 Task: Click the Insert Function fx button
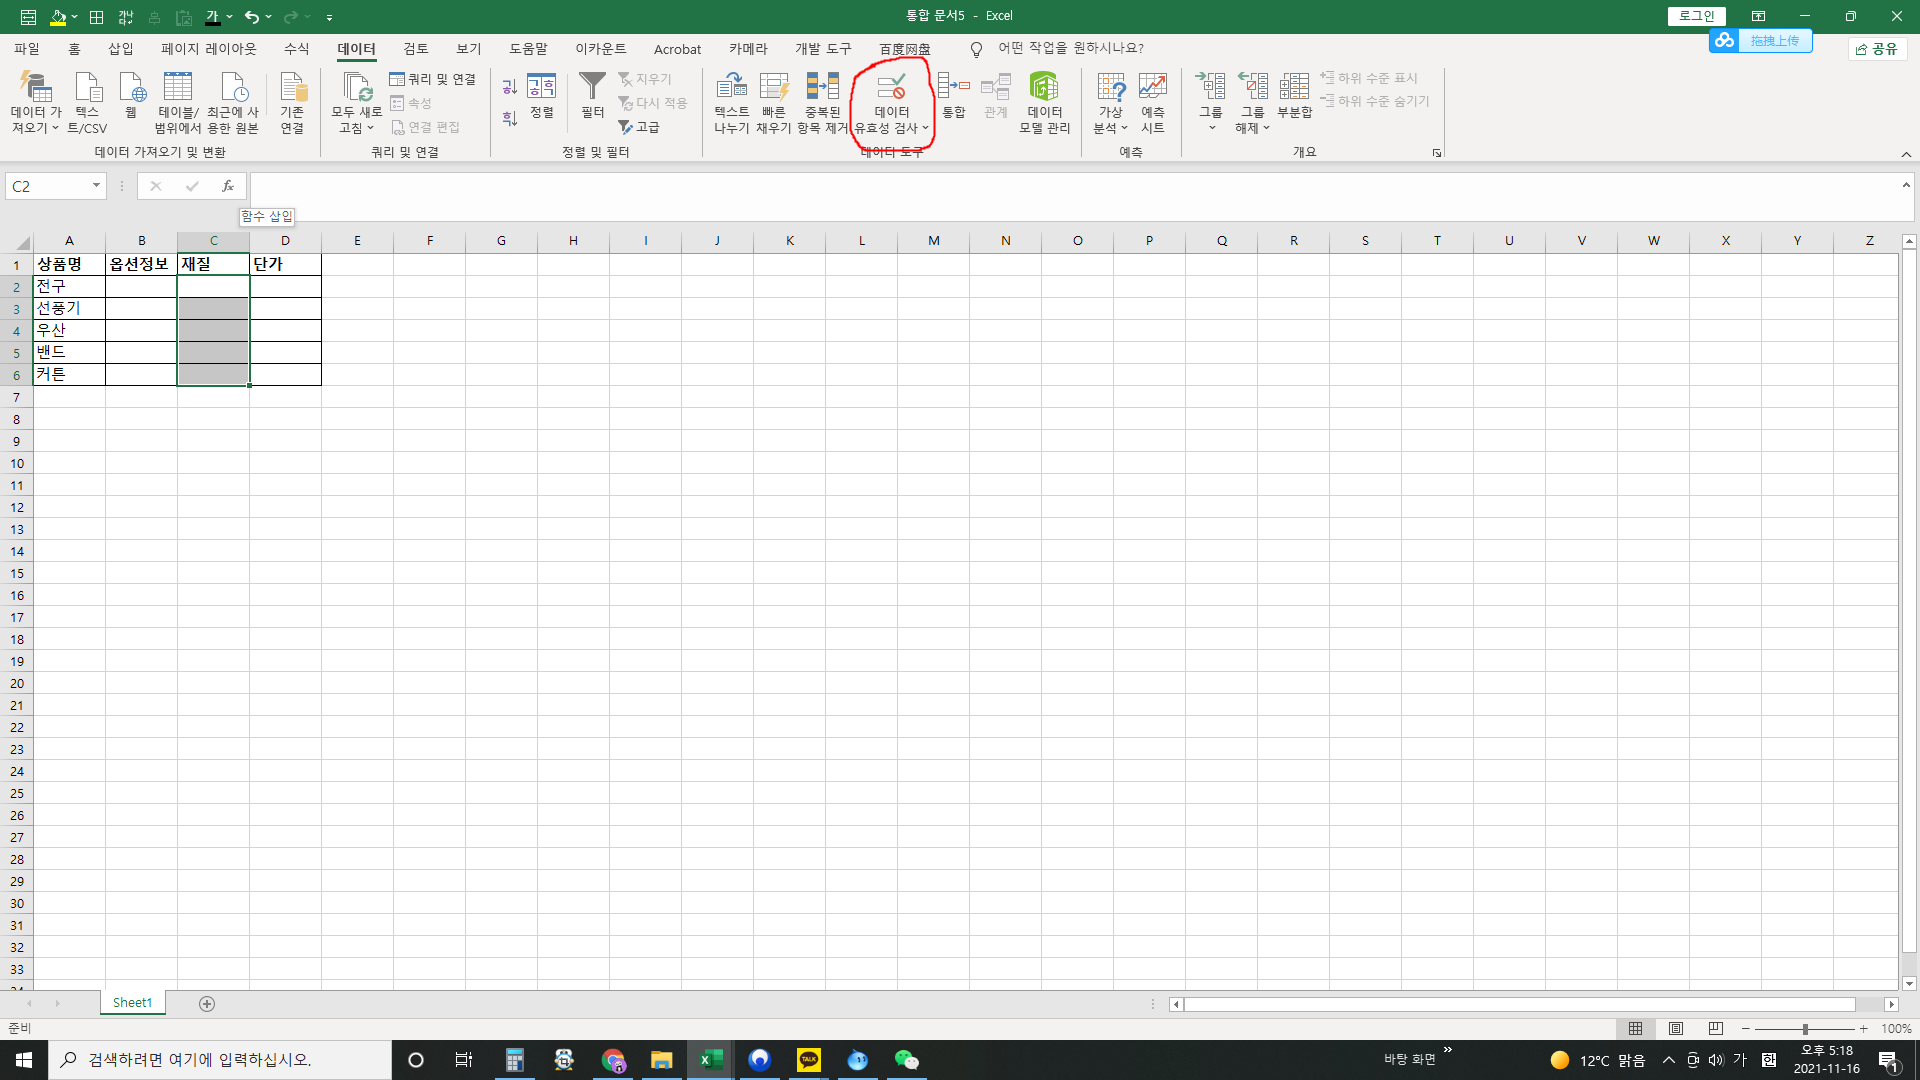(228, 186)
